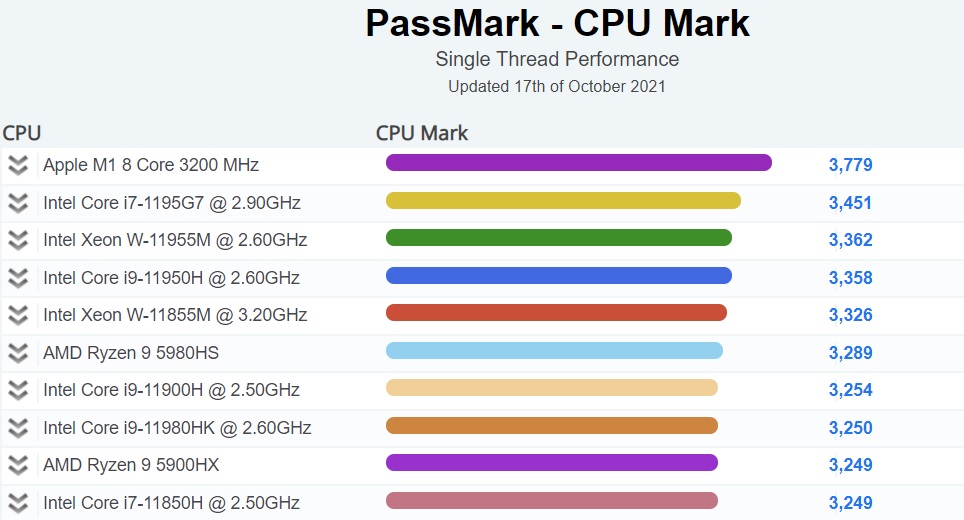Open Intel Core i9-11980HK @ 2.60GHz link
This screenshot has height=520, width=964.
click(x=177, y=428)
